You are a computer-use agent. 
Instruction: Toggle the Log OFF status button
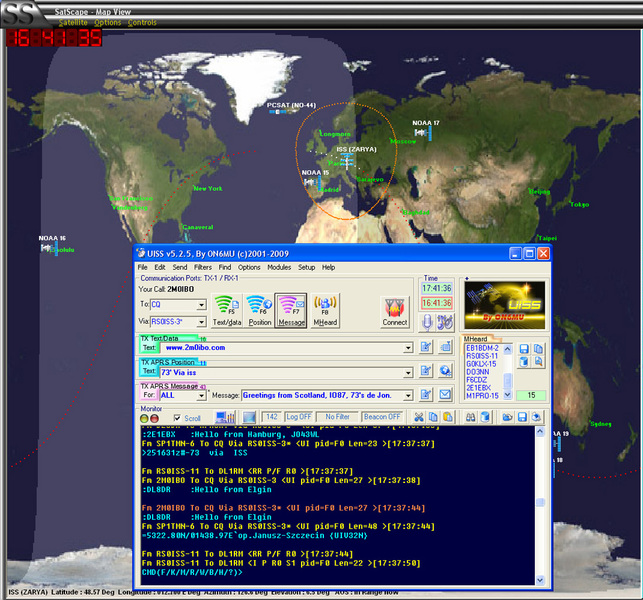point(299,417)
